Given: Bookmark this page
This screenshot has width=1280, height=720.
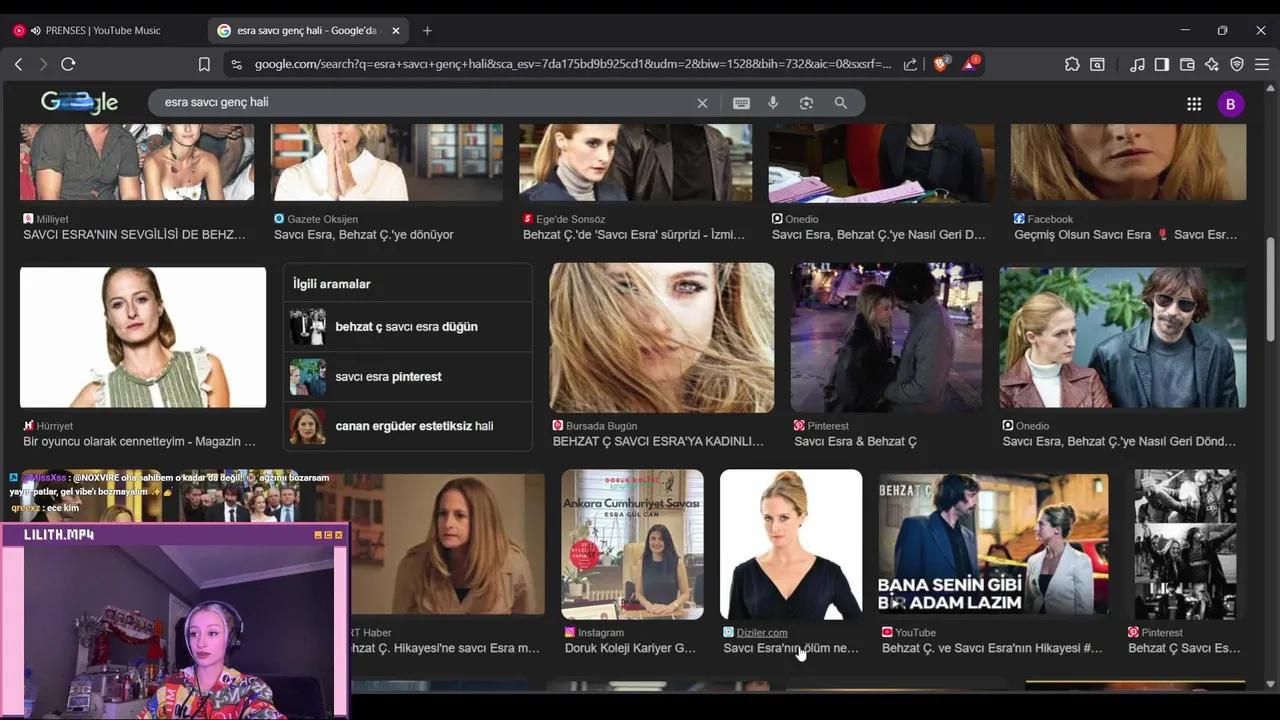Looking at the screenshot, I should point(204,64).
